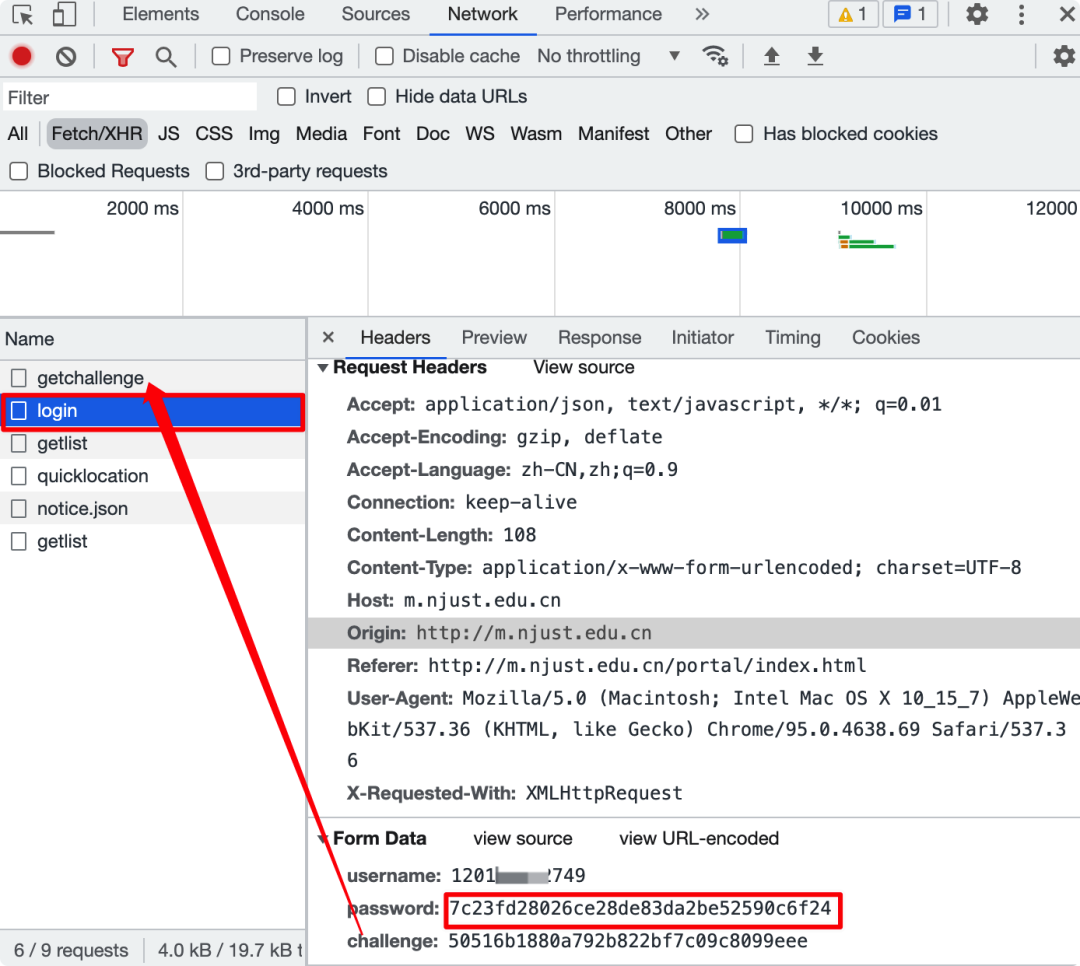Click the Filter text input
Image resolution: width=1080 pixels, height=966 pixels.
129,97
